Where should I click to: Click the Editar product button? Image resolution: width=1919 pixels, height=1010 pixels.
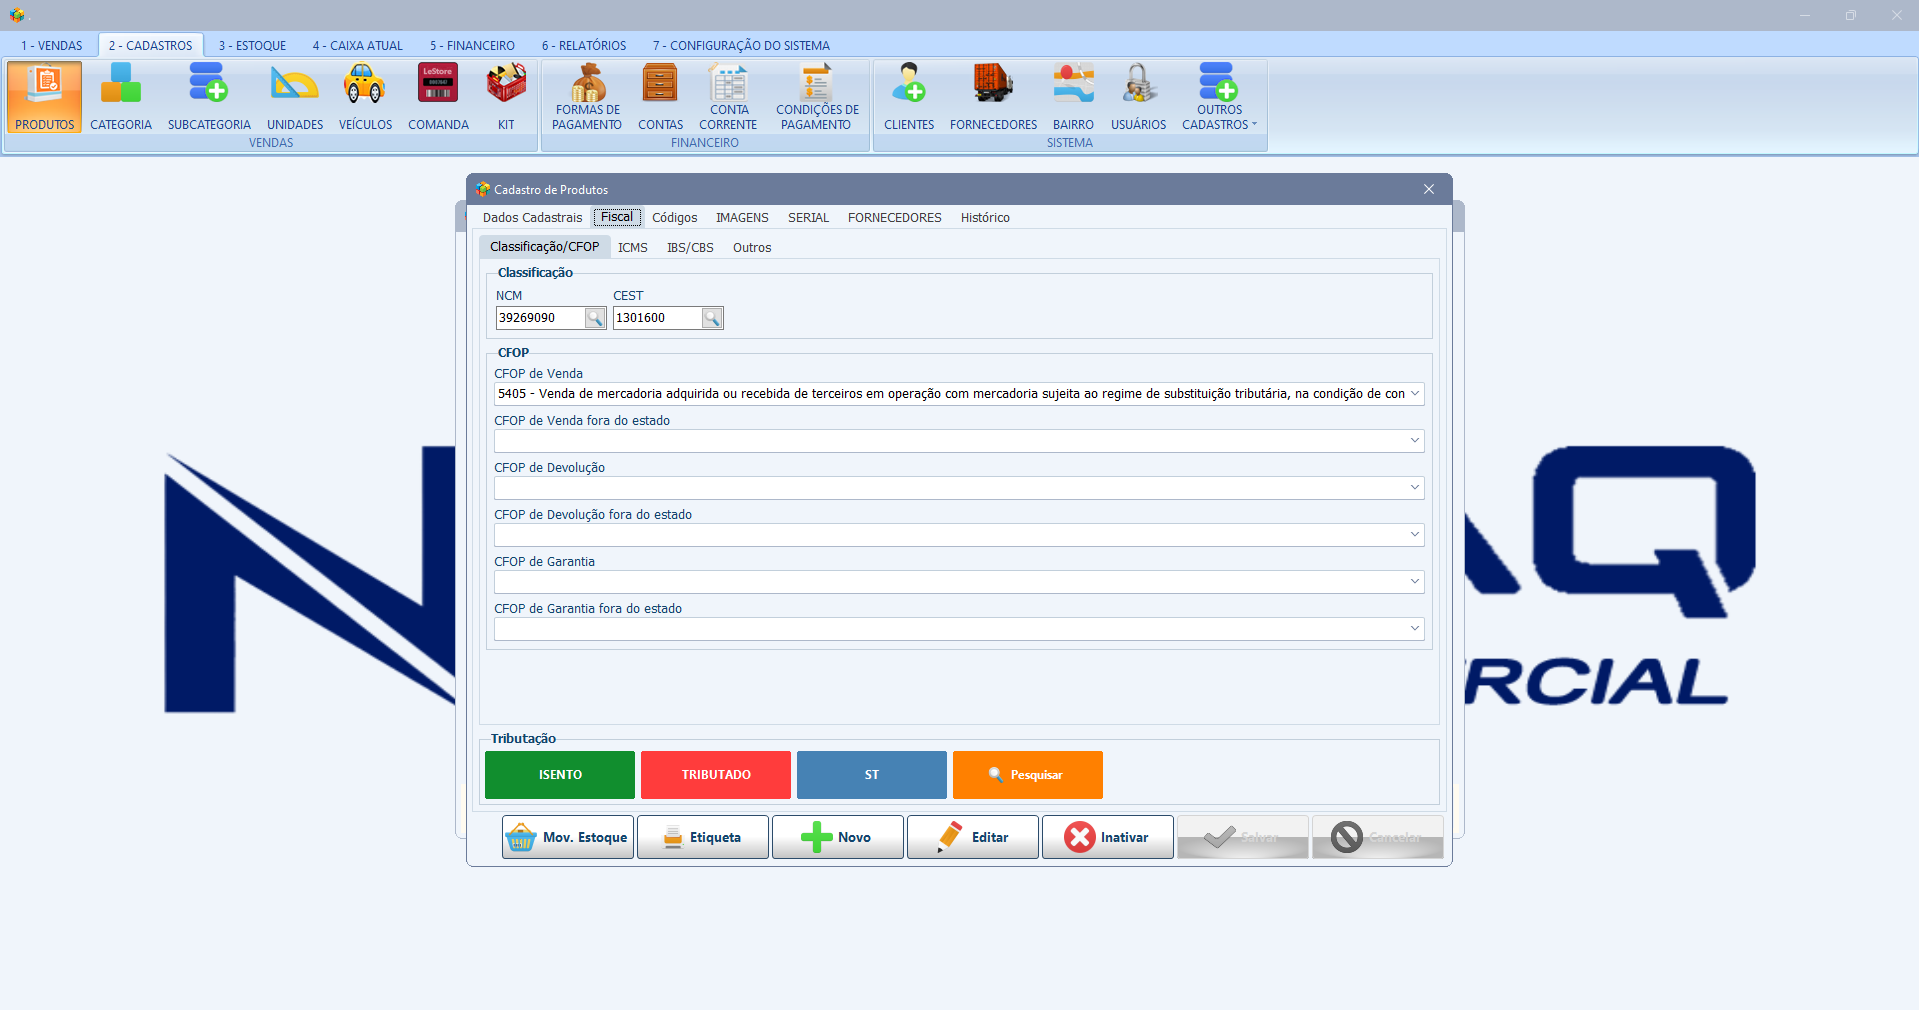(973, 837)
